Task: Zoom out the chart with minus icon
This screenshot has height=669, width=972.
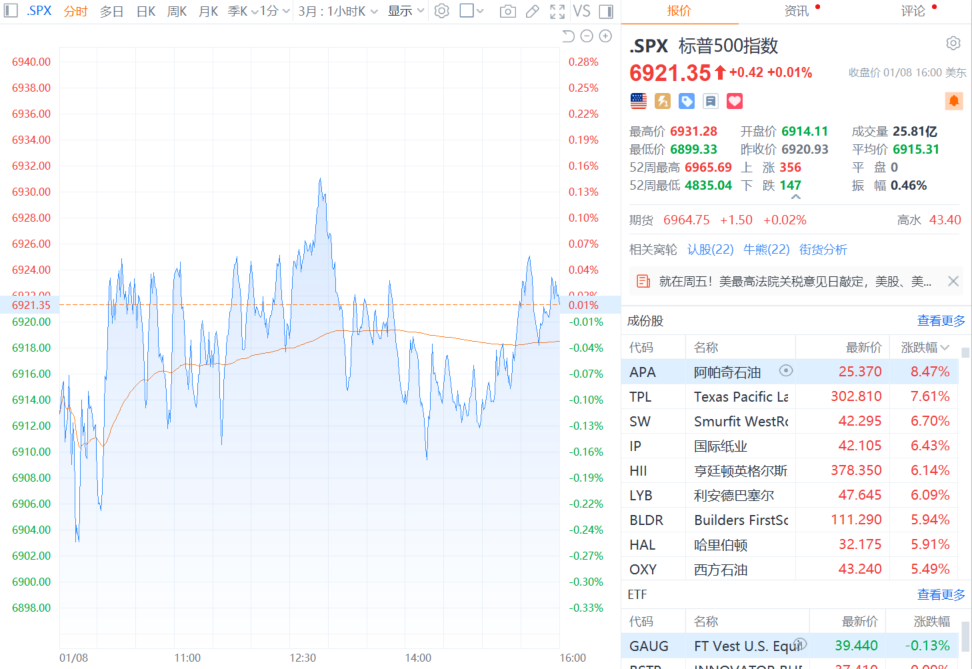Action: (586, 36)
